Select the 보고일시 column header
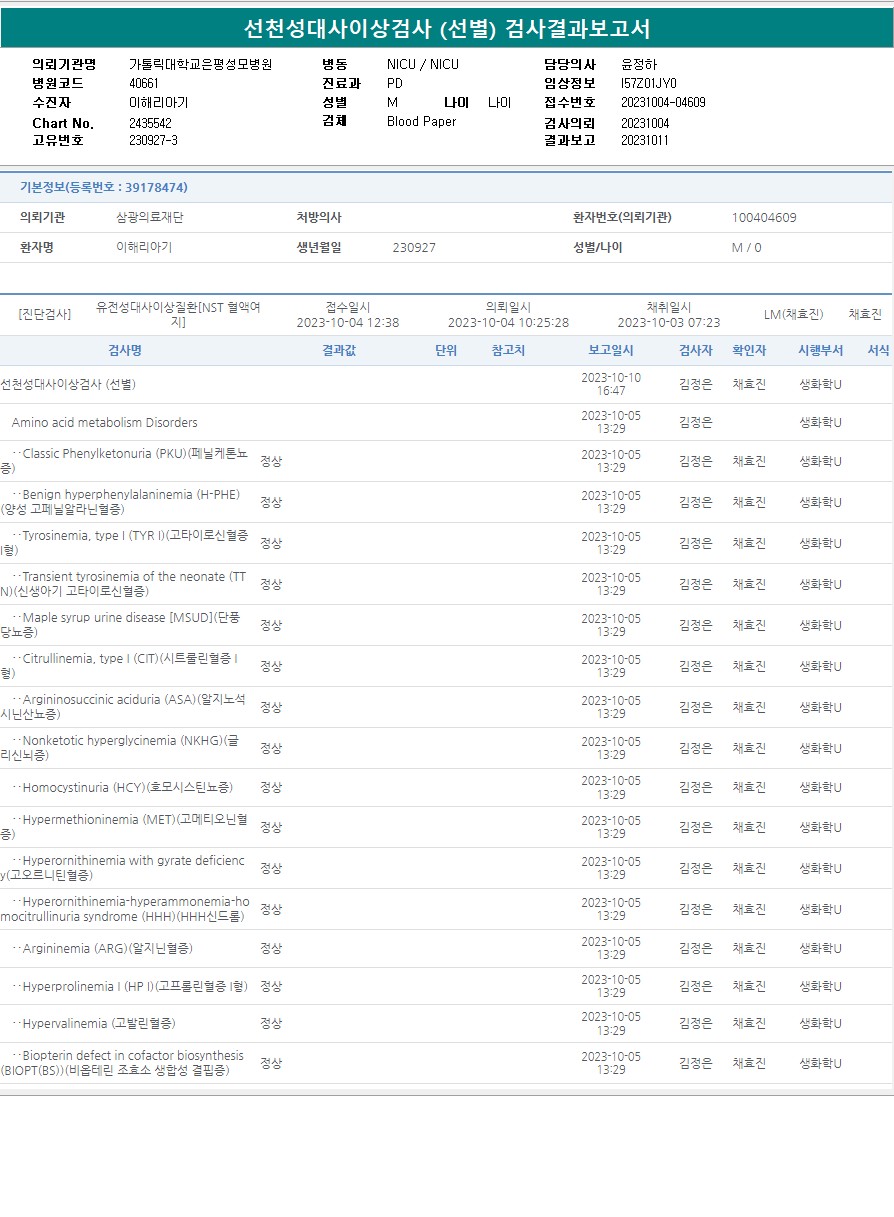Viewport: 894px width, 1217px height. coord(611,351)
